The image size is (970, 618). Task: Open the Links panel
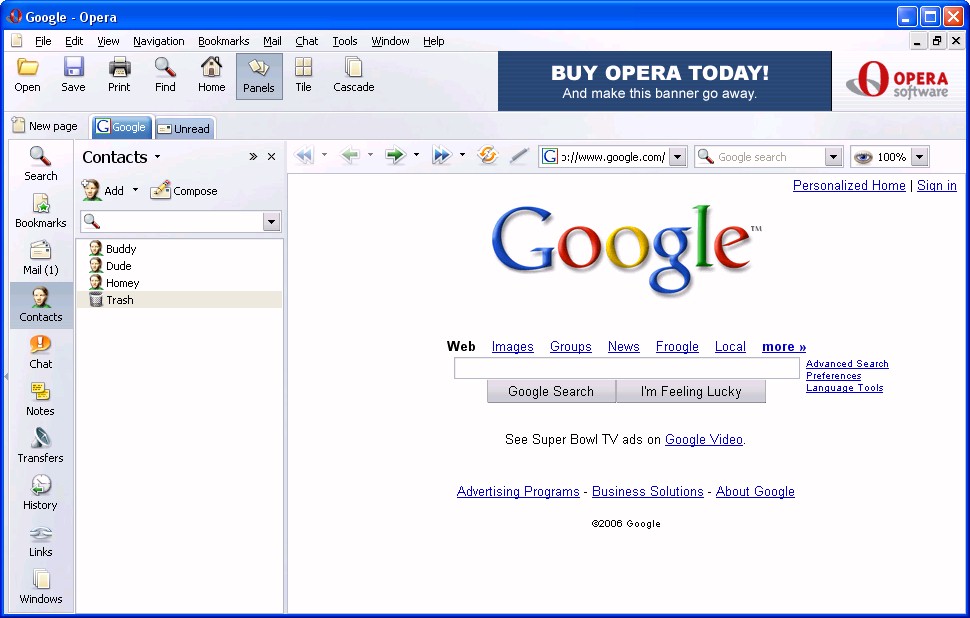40,540
